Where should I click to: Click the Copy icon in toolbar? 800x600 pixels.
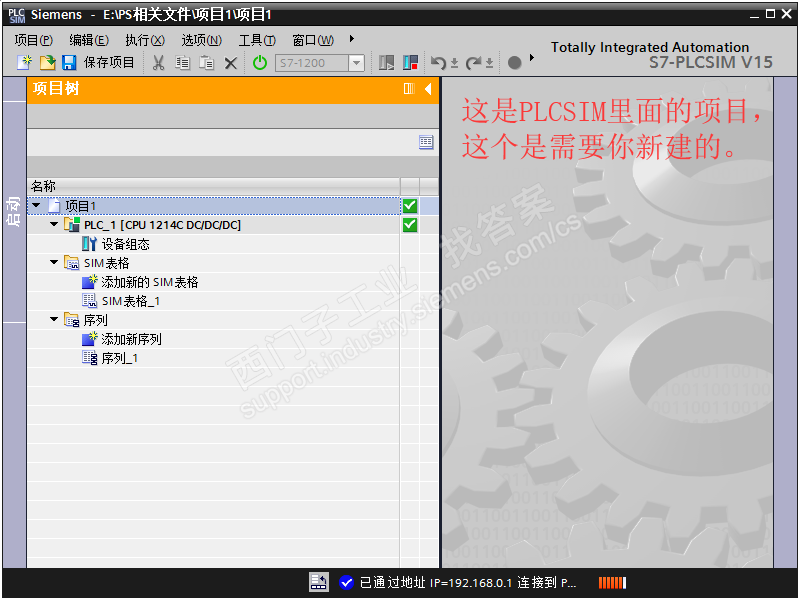(182, 63)
